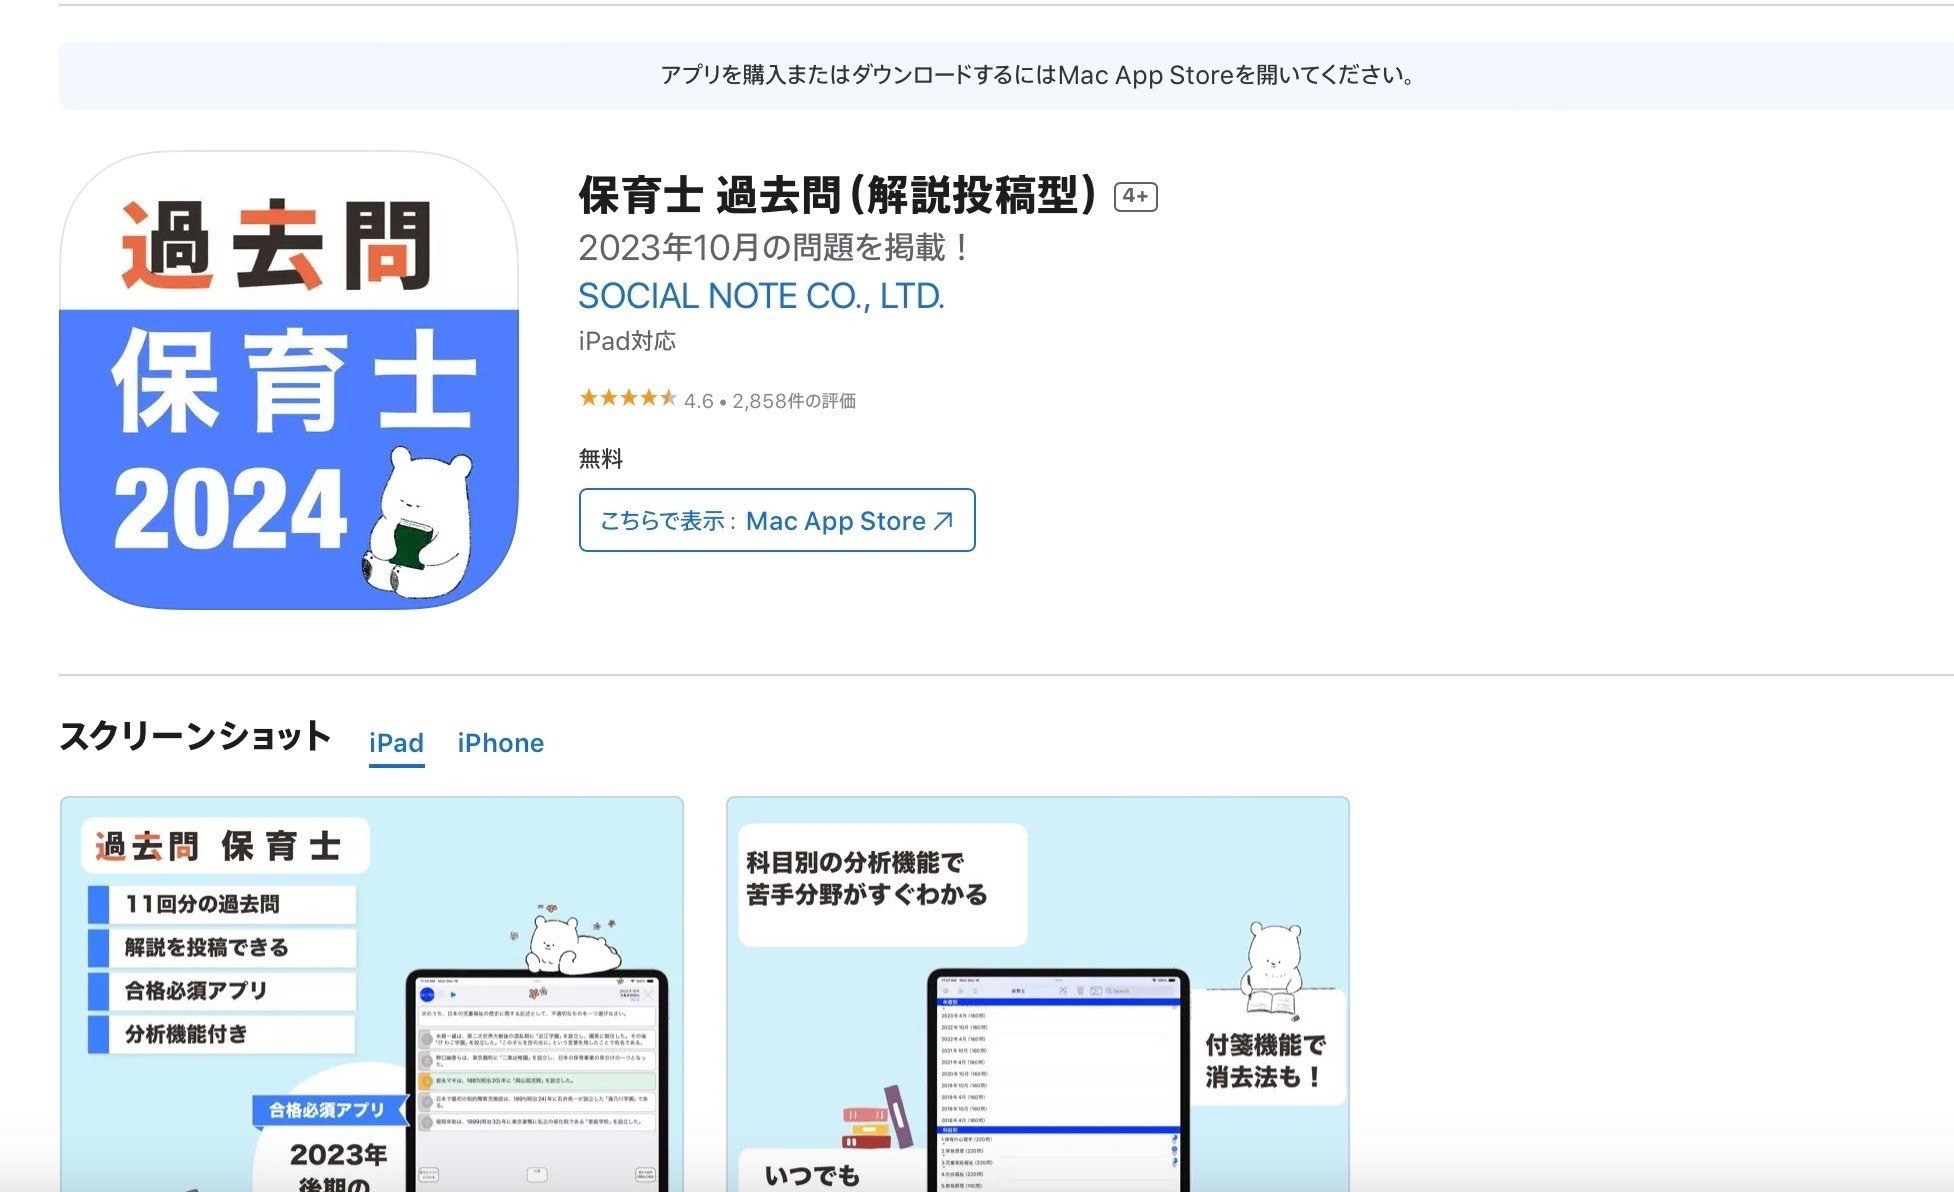
Task: Click the Mac App Store banner message
Action: pos(1037,75)
